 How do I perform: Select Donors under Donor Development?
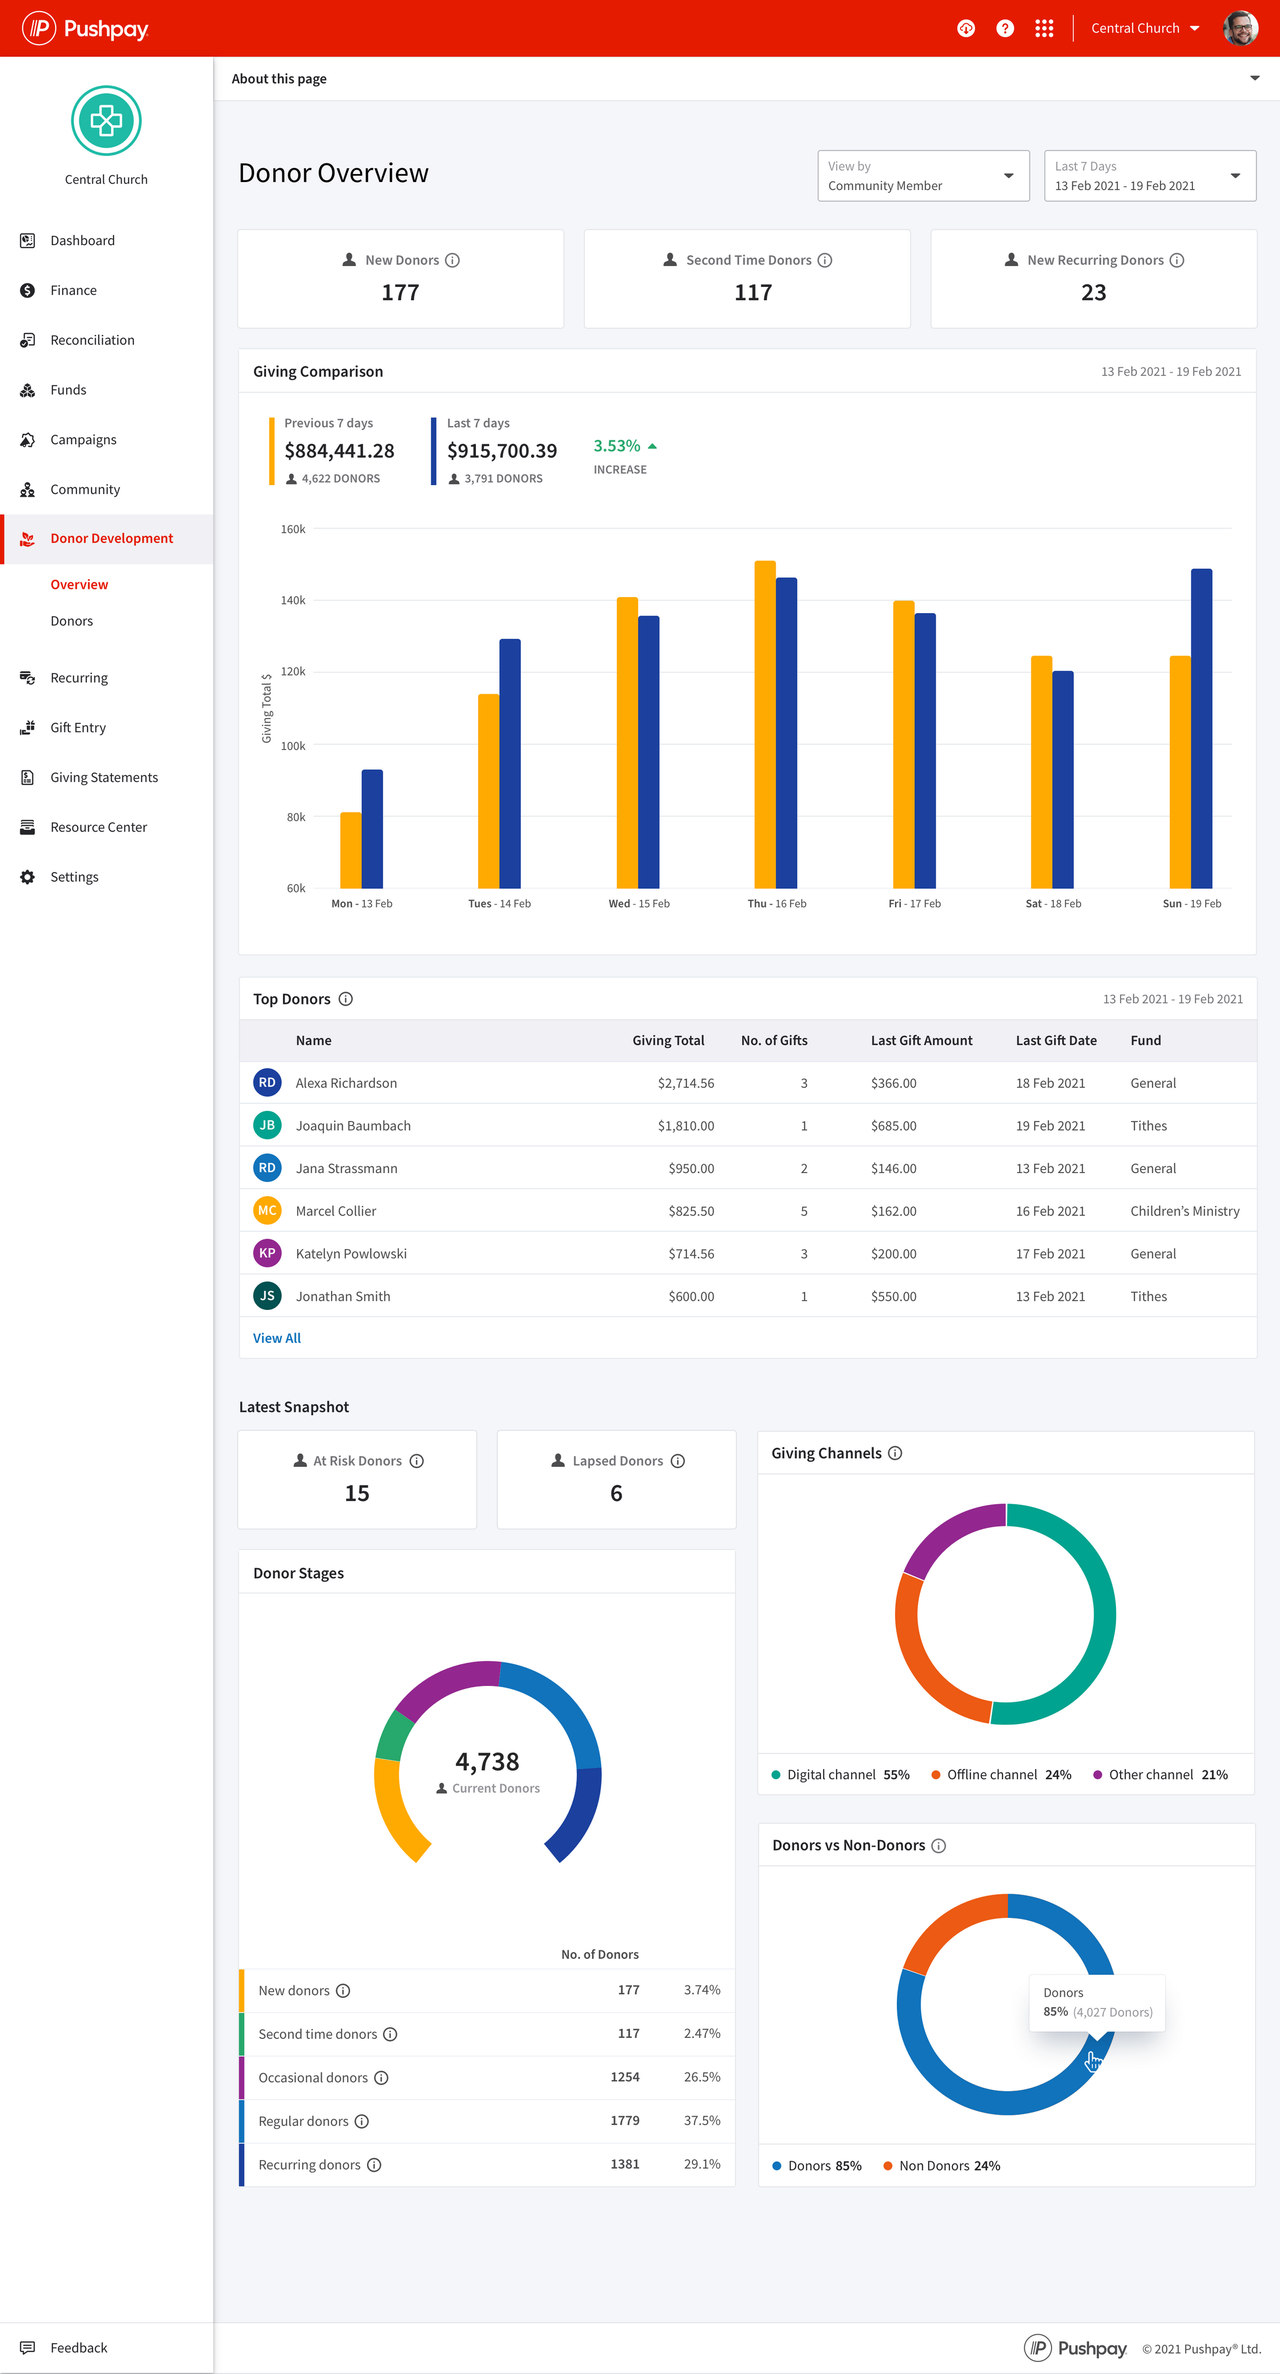point(72,621)
